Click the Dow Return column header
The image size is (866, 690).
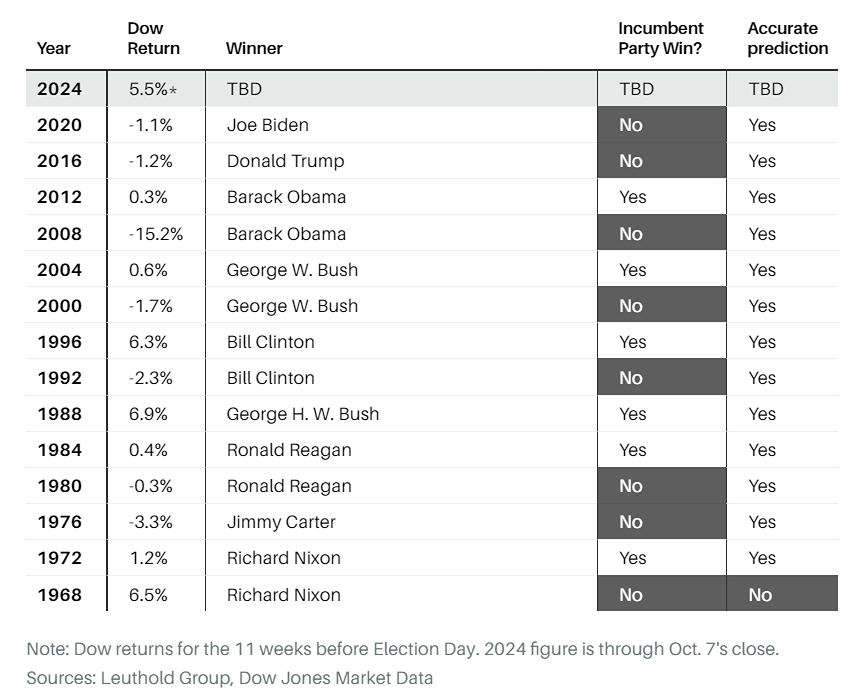pyautogui.click(x=154, y=38)
